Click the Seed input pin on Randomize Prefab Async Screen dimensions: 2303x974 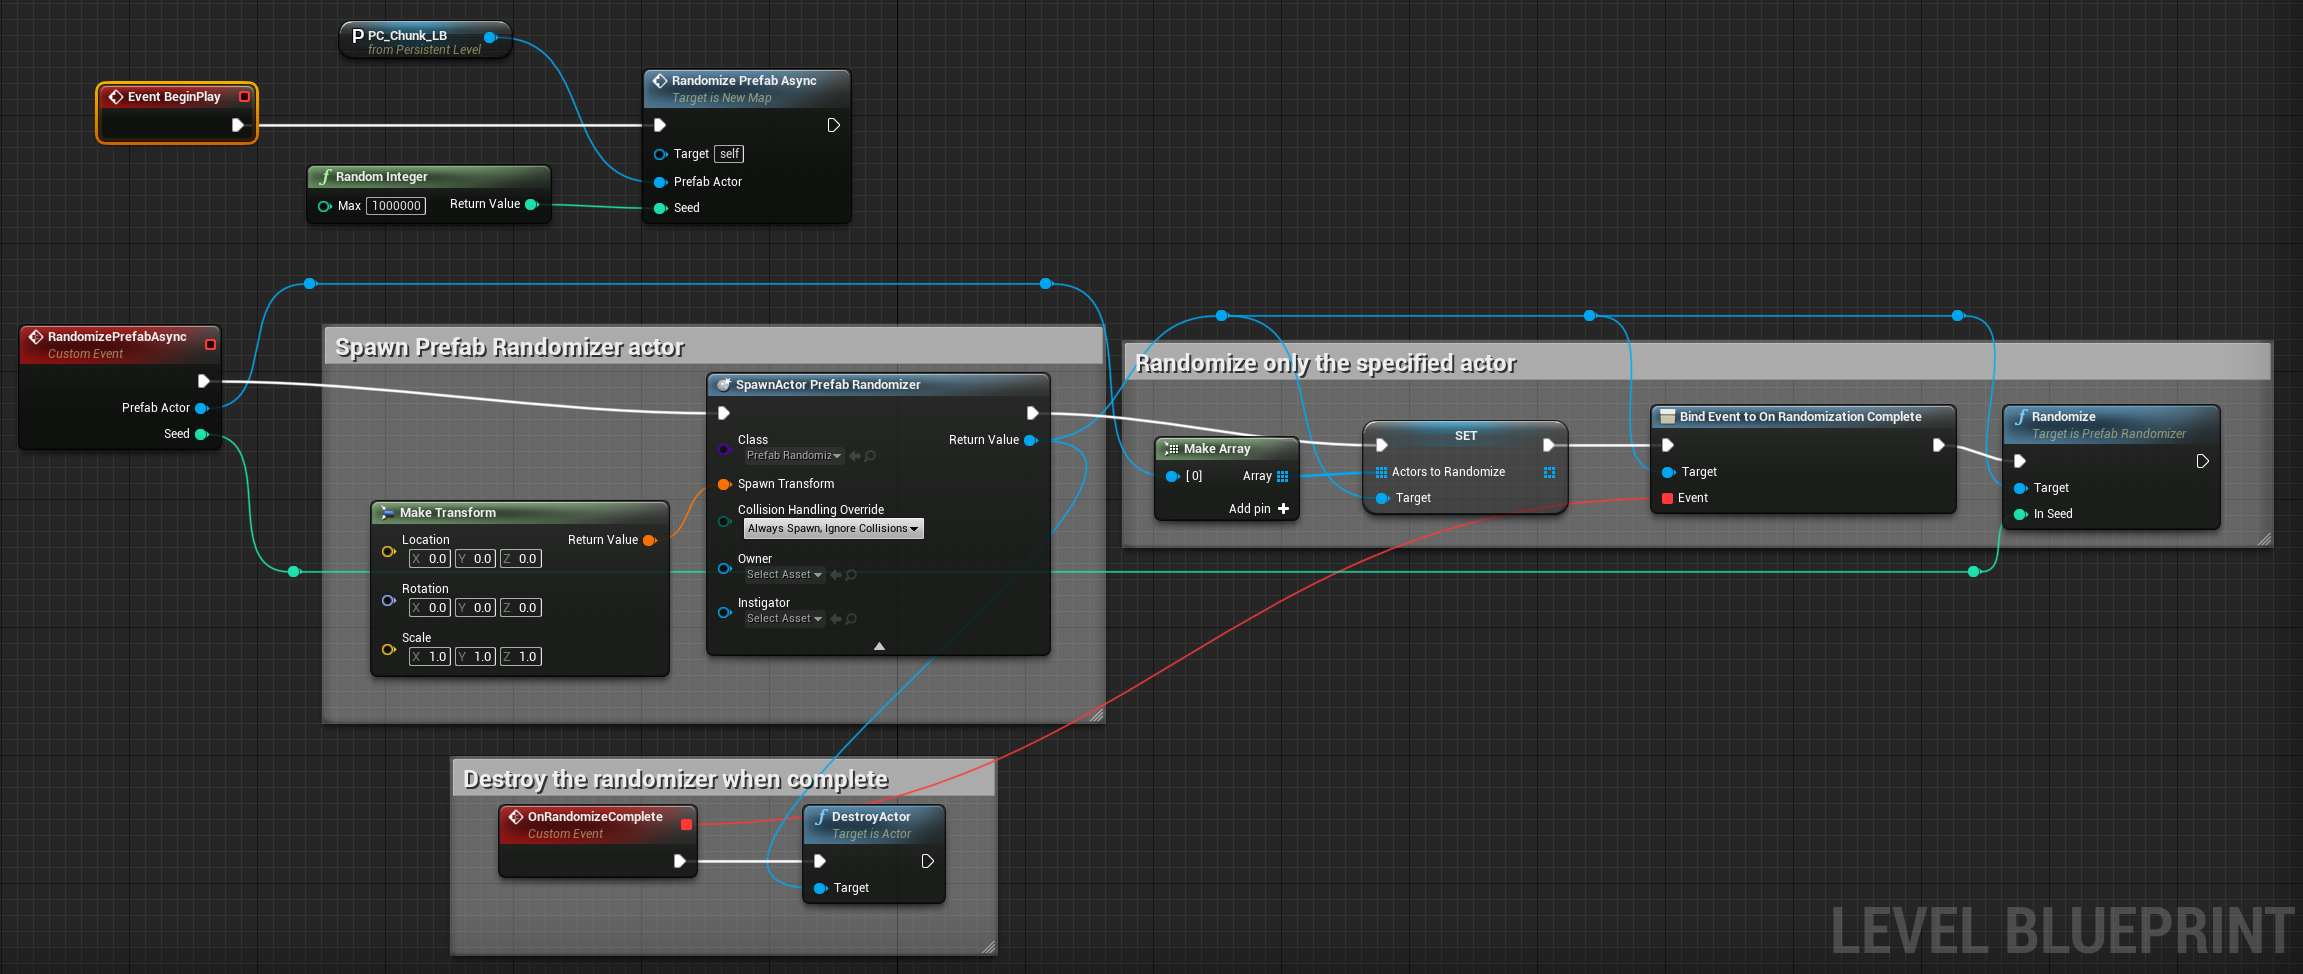point(660,208)
